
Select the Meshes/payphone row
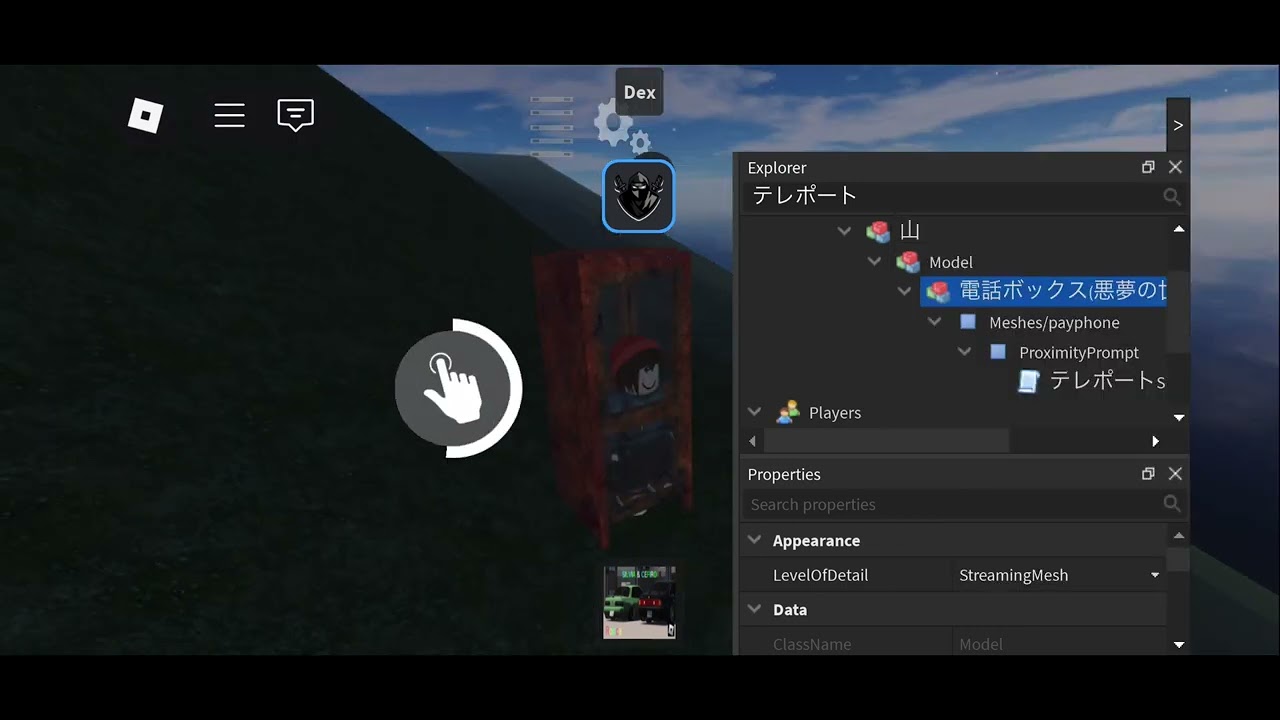[1054, 323]
